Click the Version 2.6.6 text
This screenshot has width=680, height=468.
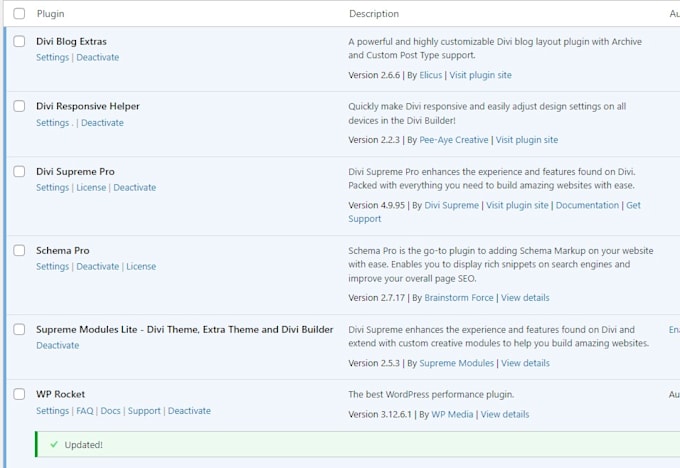tap(374, 75)
